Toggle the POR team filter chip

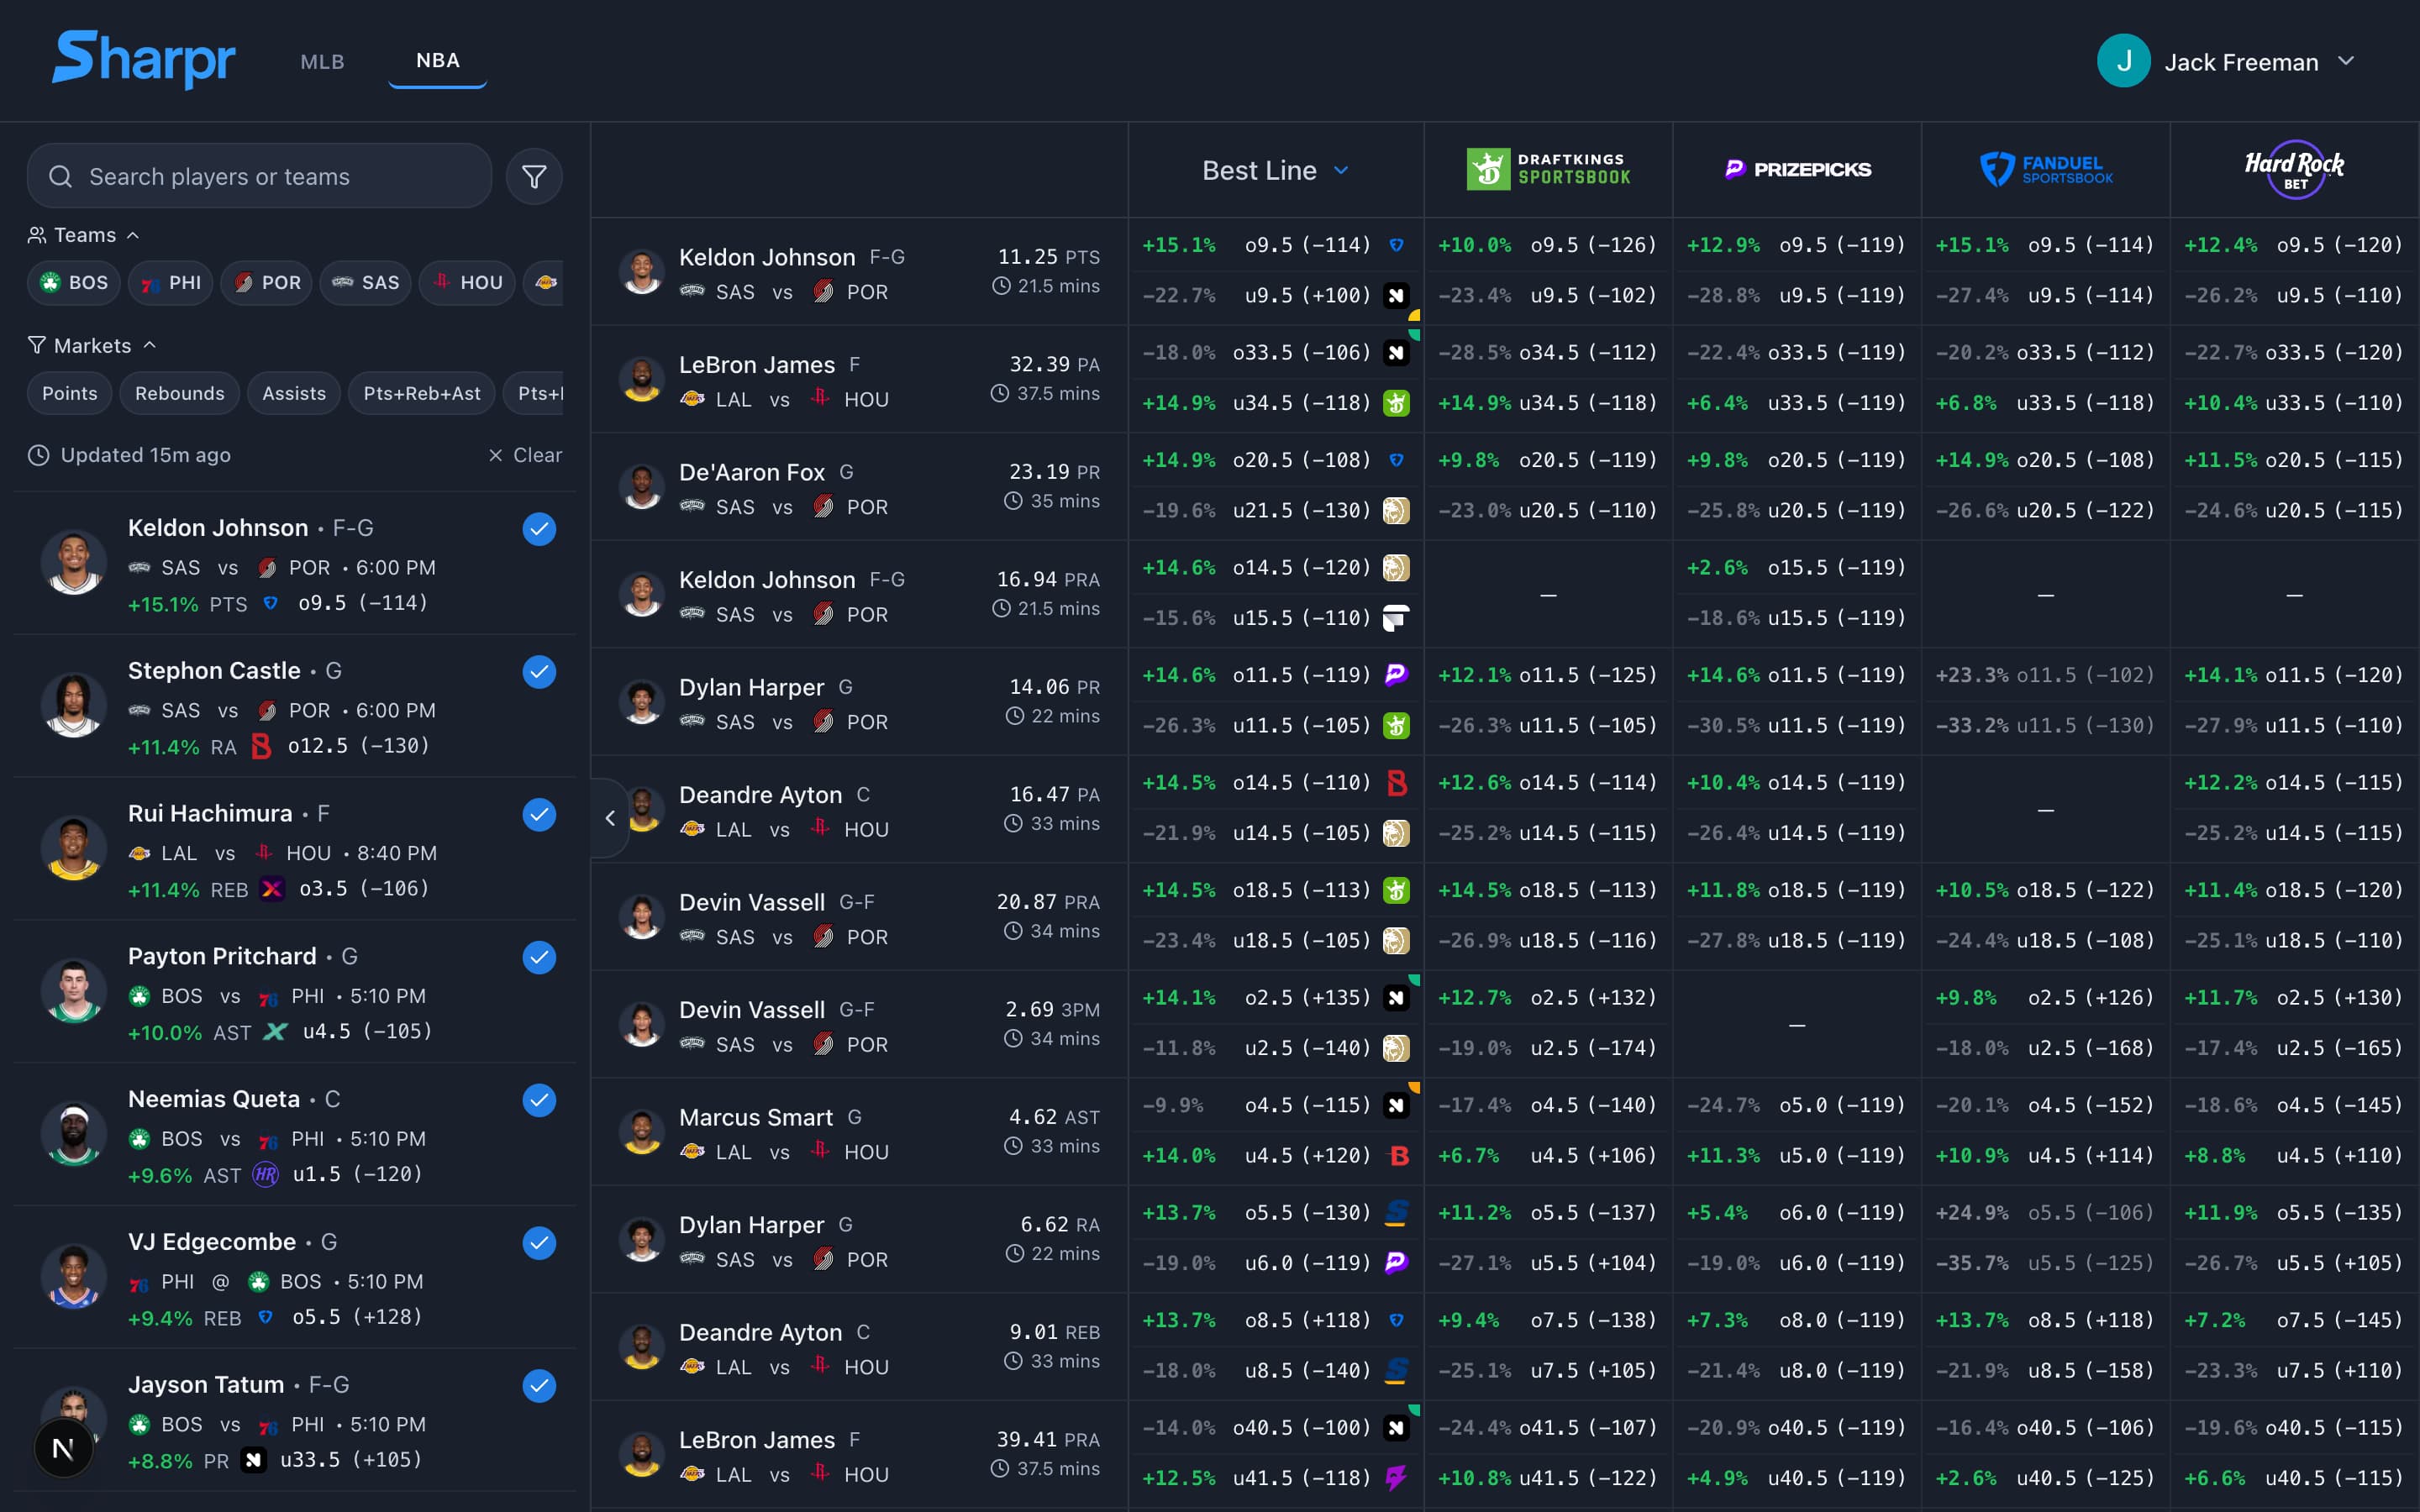click(x=267, y=283)
